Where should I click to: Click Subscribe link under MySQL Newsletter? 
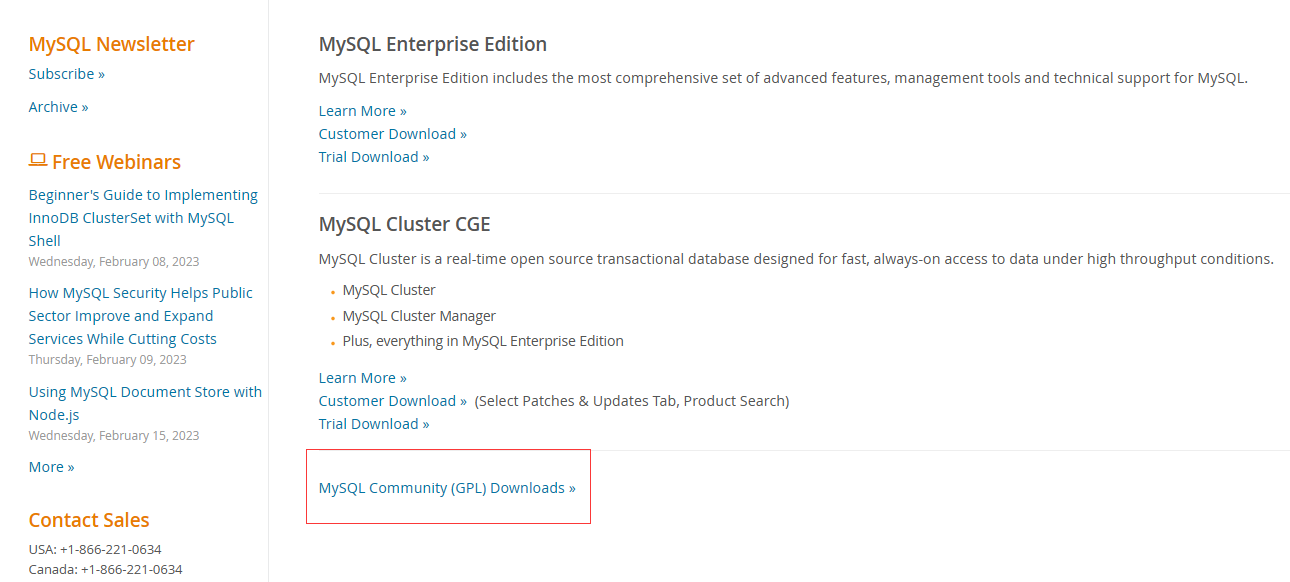click(x=66, y=74)
